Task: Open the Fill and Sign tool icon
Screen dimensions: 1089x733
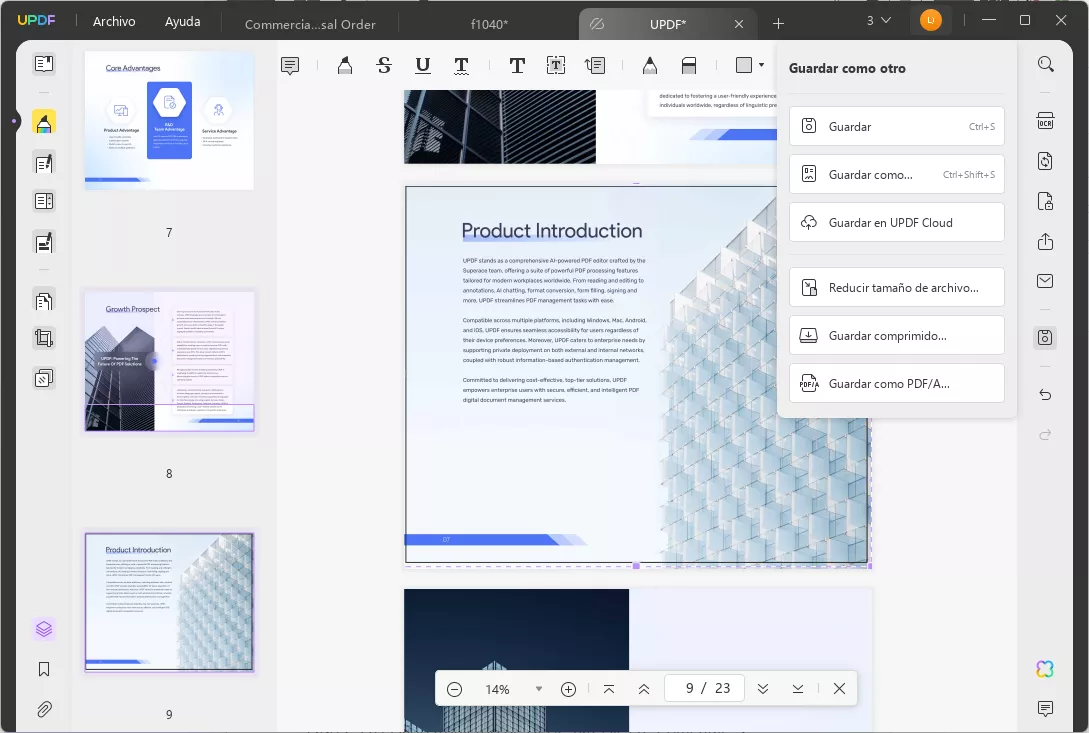Action: tap(44, 242)
